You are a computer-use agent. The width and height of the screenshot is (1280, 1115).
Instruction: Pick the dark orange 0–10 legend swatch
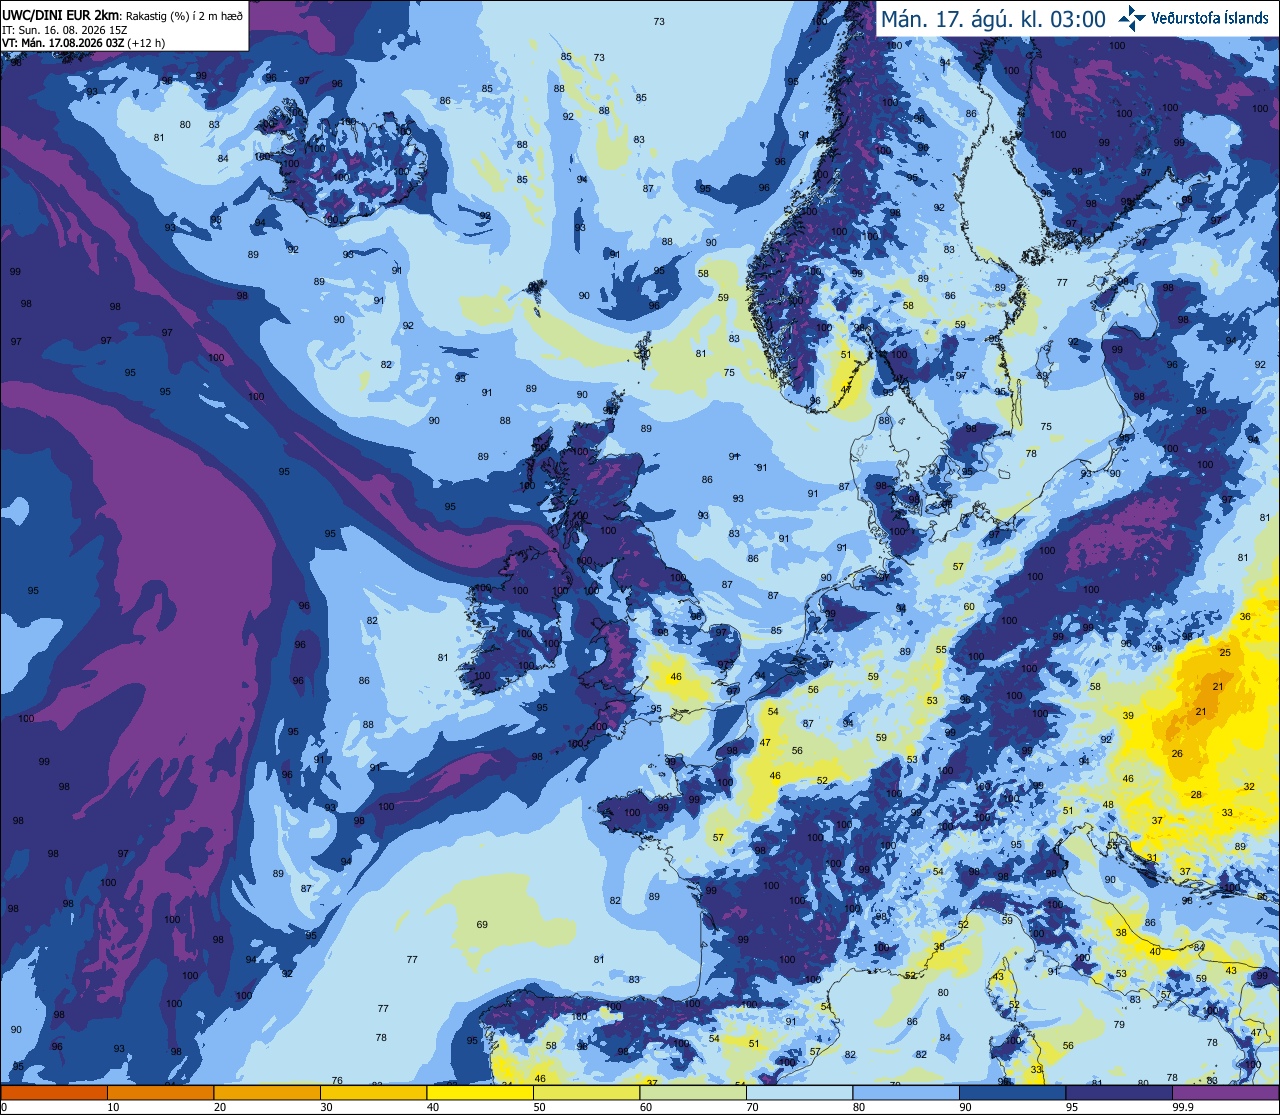(x=54, y=1092)
